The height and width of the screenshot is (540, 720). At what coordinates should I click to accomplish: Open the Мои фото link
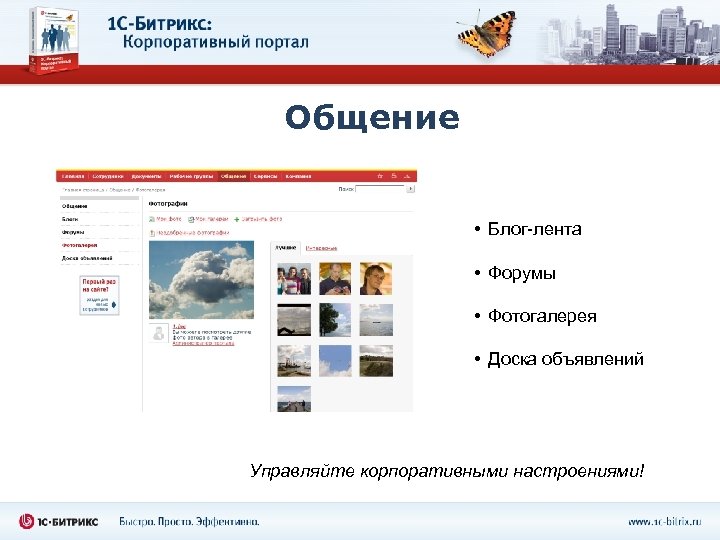pyautogui.click(x=169, y=219)
